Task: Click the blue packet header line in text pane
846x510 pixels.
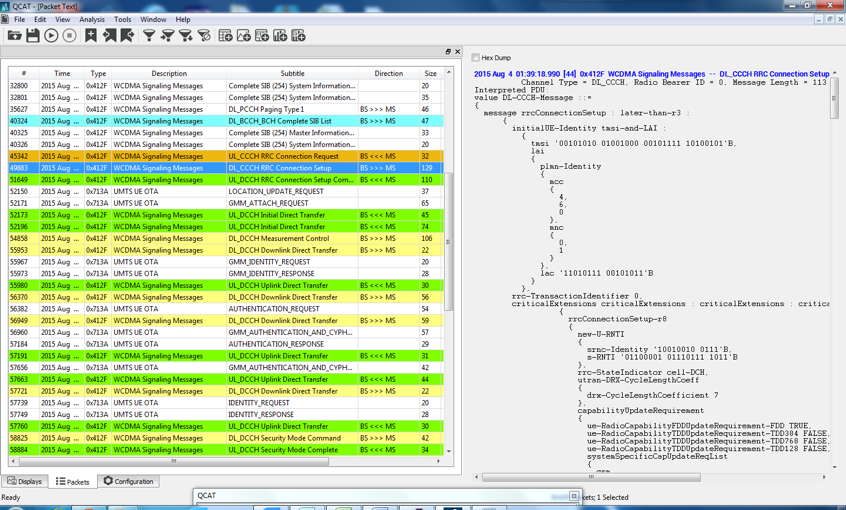Action: (x=651, y=74)
